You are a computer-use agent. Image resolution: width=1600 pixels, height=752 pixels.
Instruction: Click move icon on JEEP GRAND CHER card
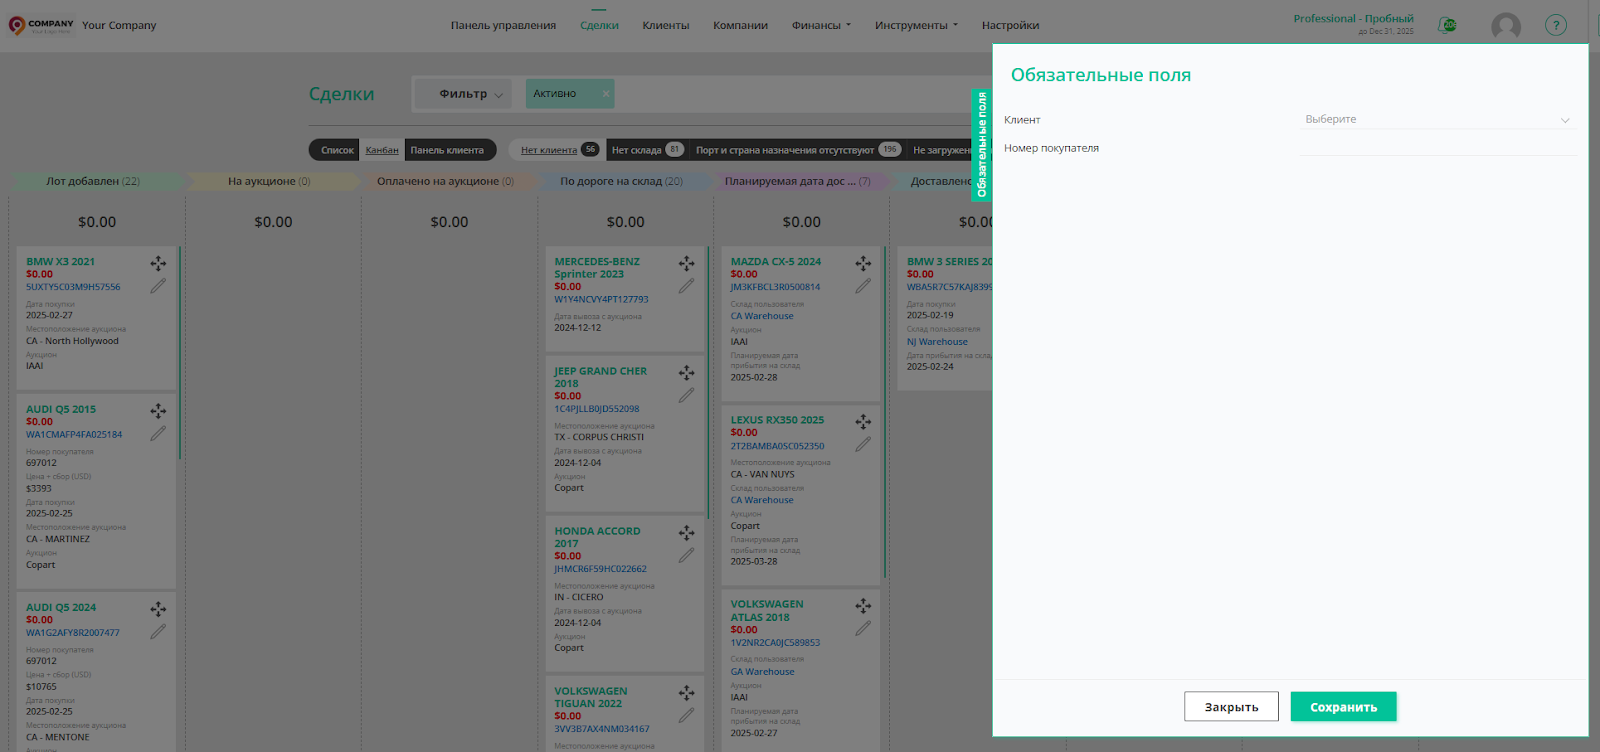click(686, 373)
